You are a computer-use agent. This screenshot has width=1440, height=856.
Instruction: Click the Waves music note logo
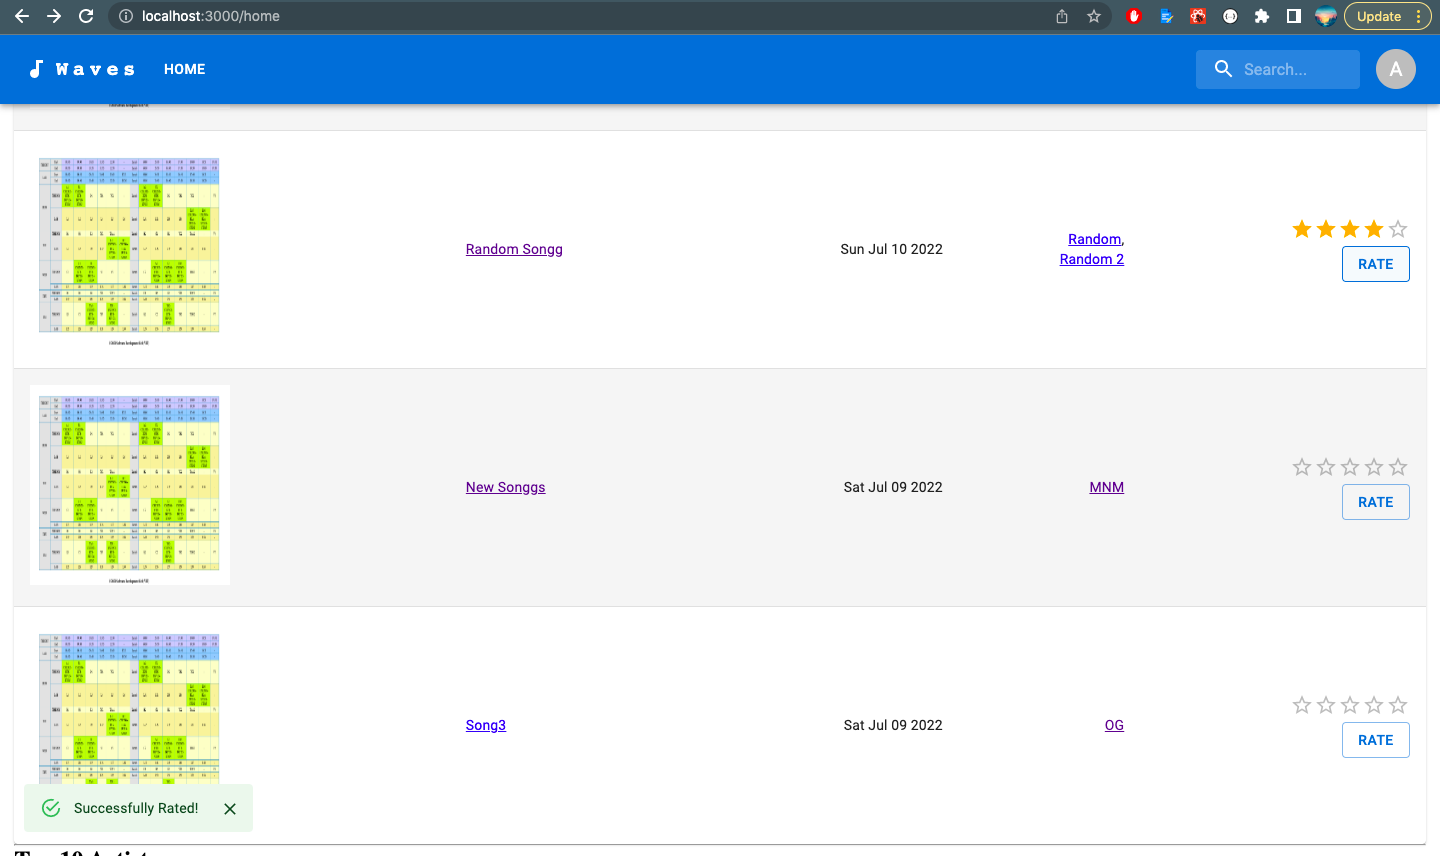point(38,69)
